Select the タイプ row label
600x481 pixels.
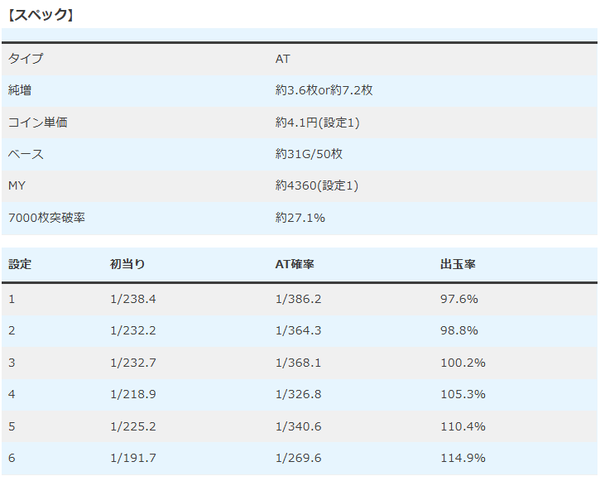[26, 59]
